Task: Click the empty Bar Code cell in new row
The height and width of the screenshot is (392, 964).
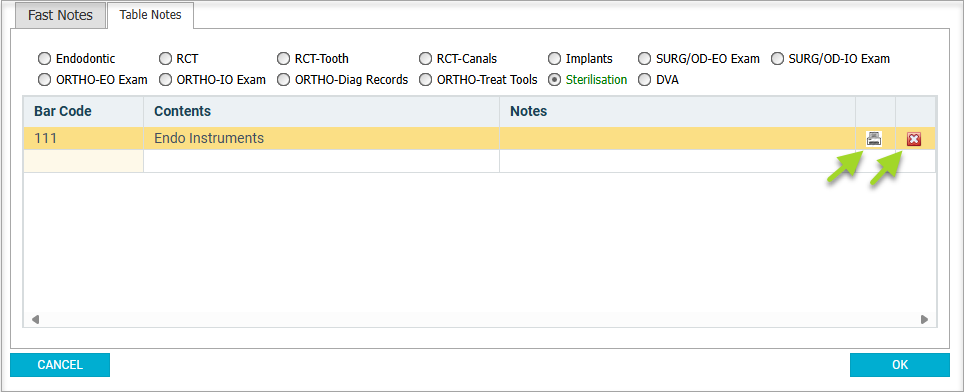Action: pos(84,161)
